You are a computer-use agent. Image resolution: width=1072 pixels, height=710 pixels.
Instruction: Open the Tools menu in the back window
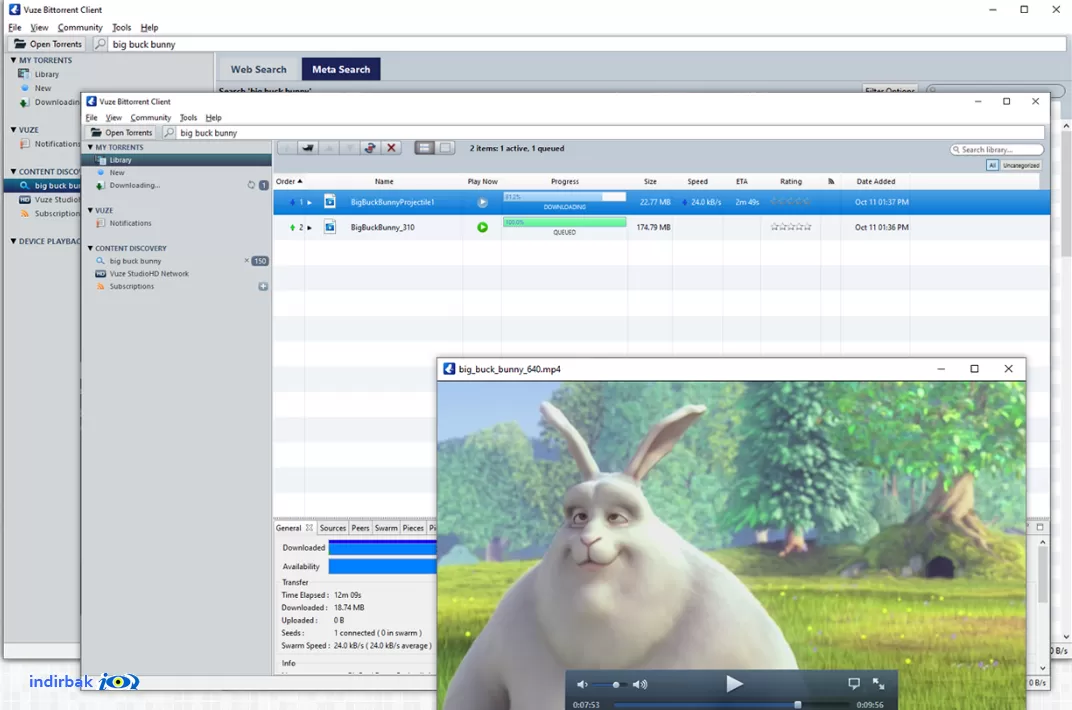122,27
